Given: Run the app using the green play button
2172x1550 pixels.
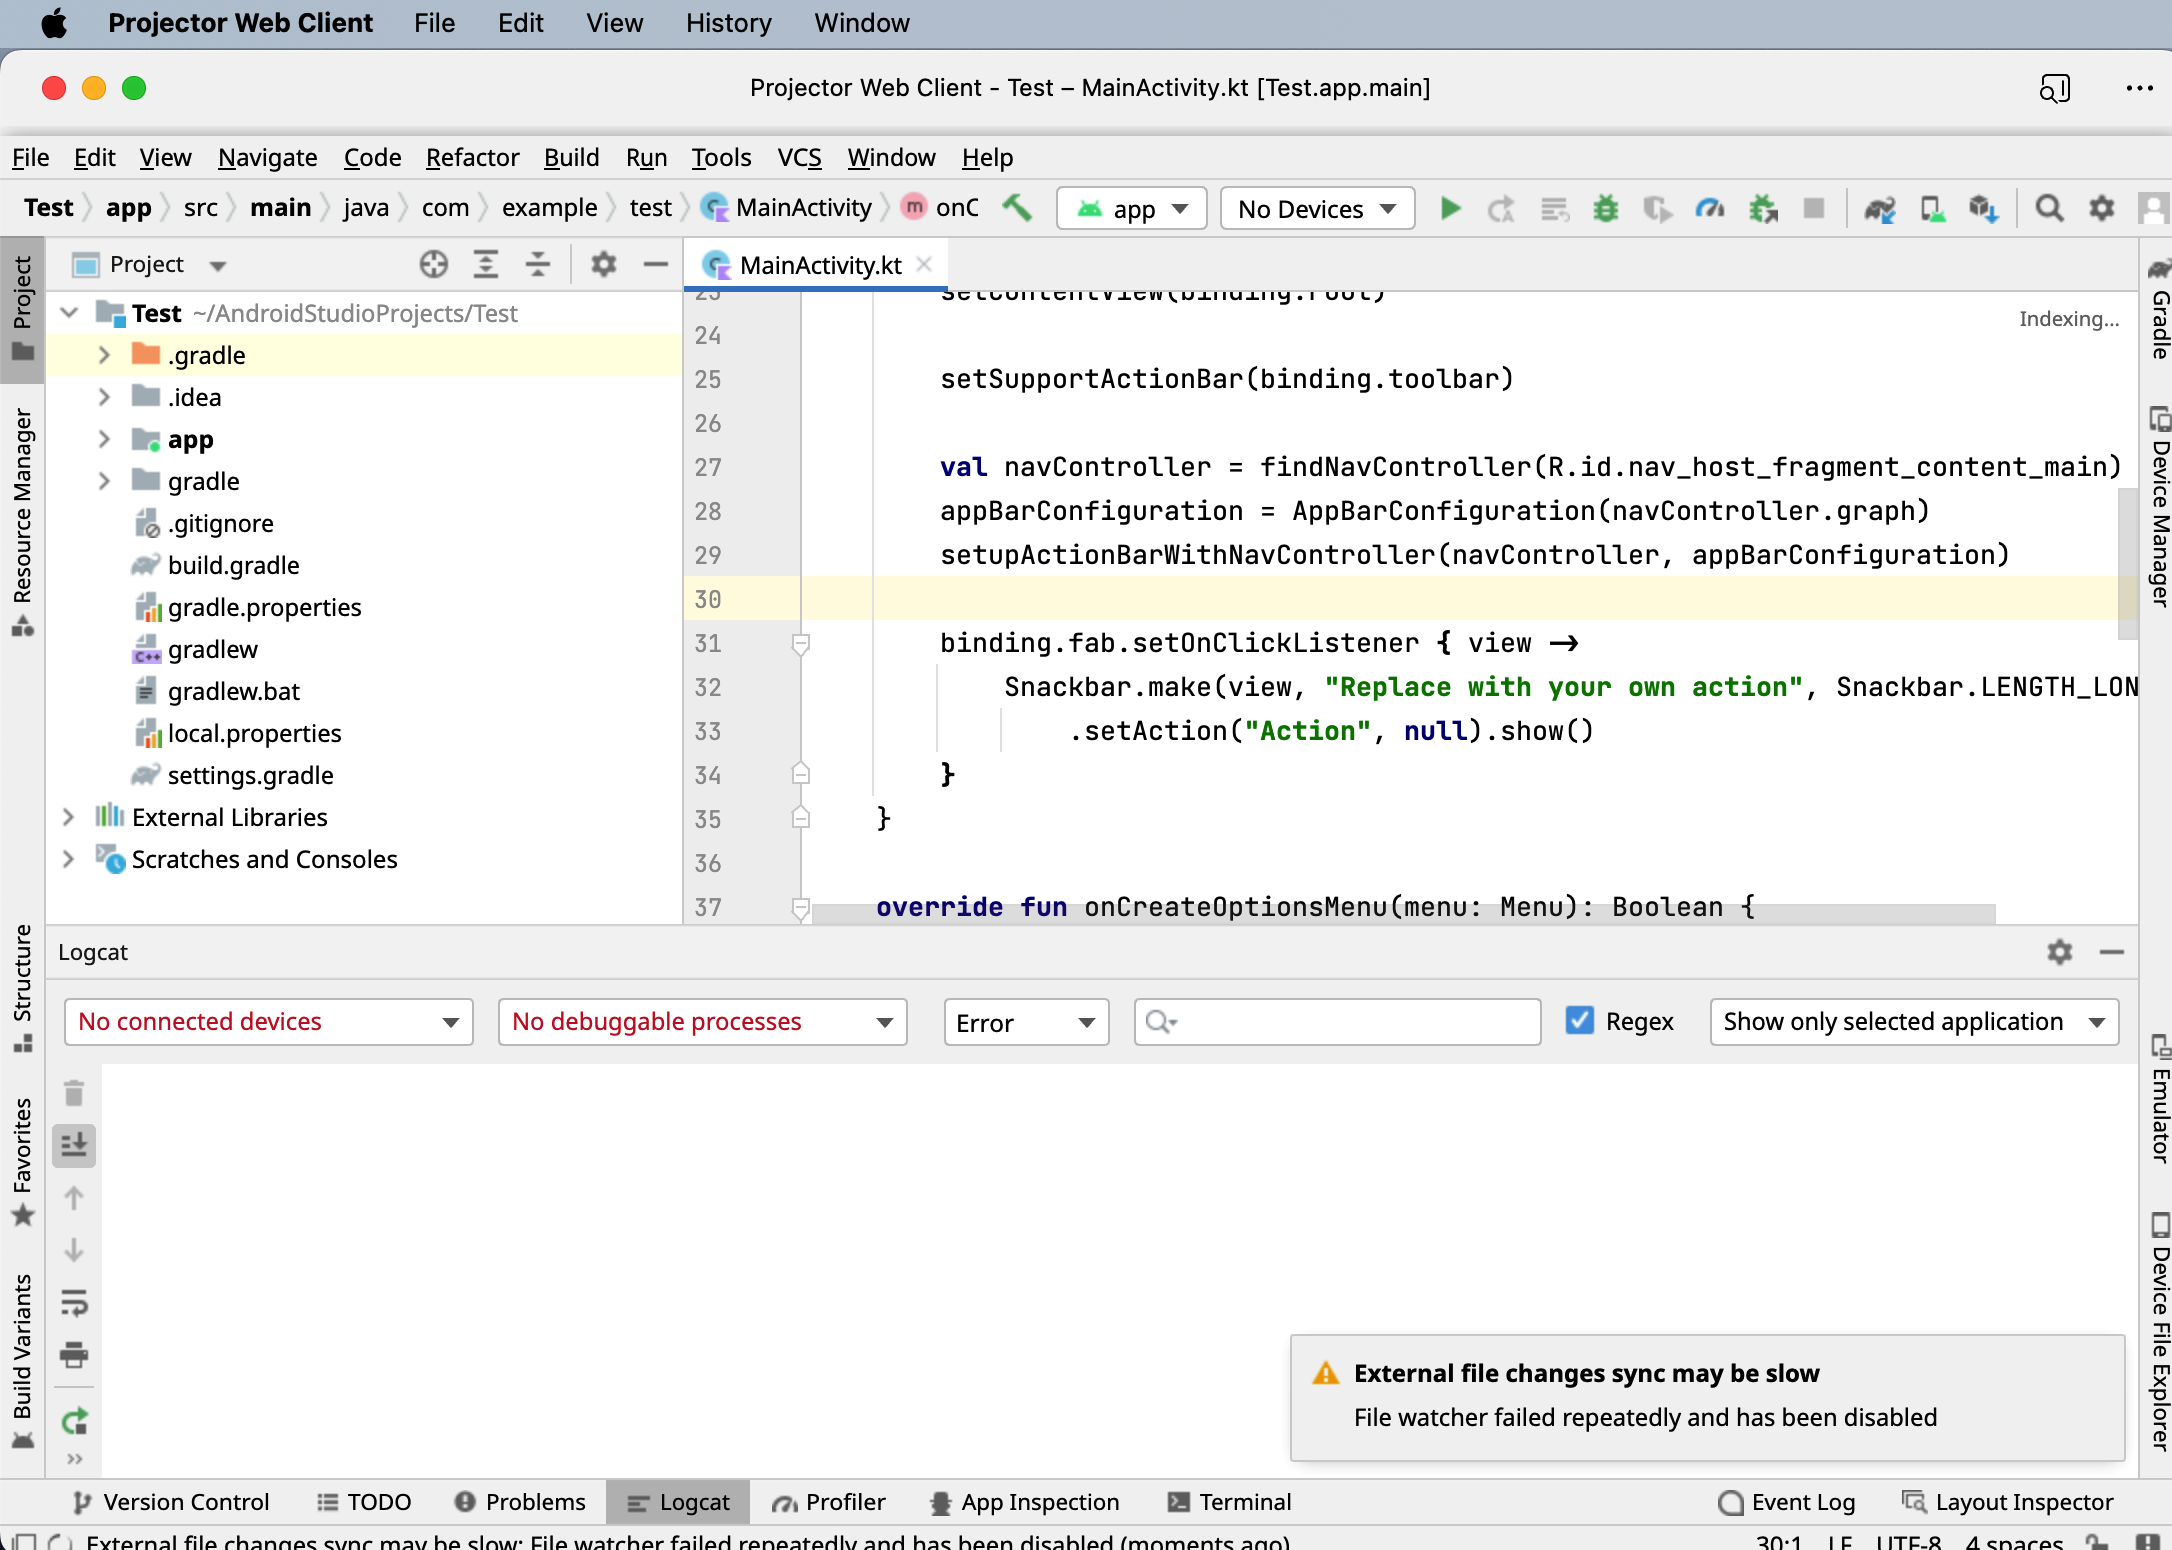Looking at the screenshot, I should click(1450, 208).
